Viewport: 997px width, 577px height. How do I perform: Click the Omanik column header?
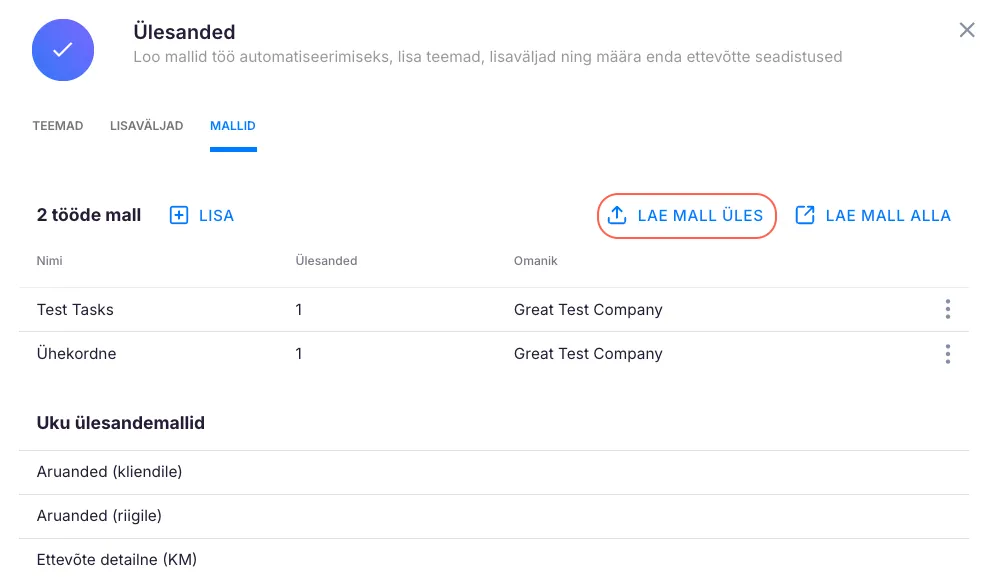click(536, 261)
